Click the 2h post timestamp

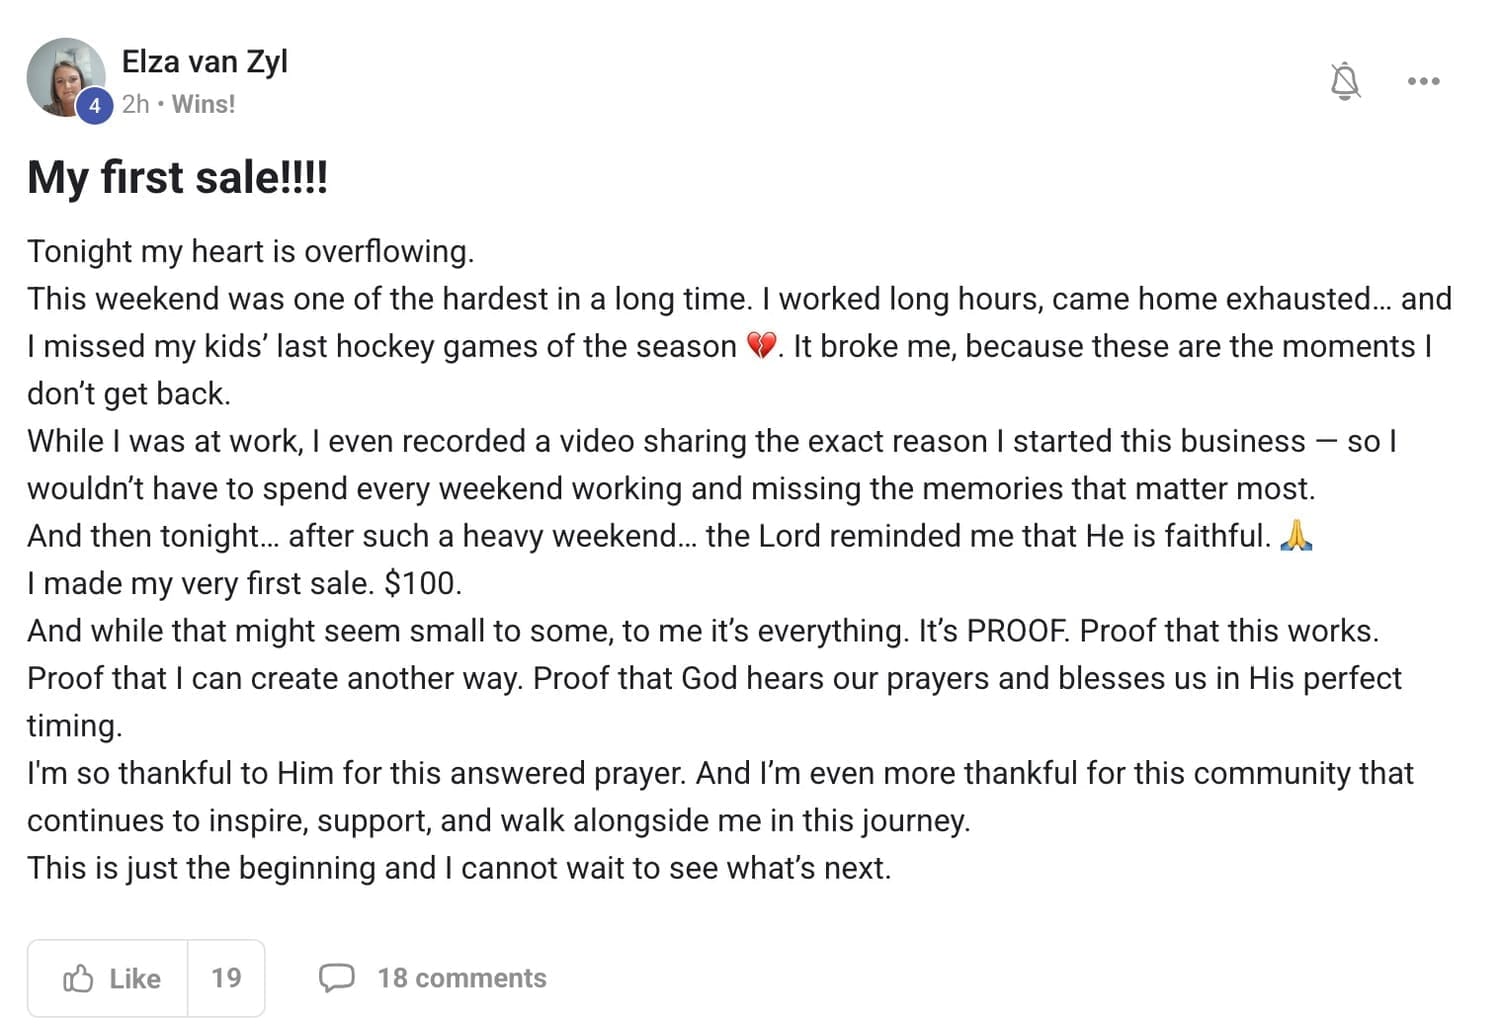click(135, 104)
